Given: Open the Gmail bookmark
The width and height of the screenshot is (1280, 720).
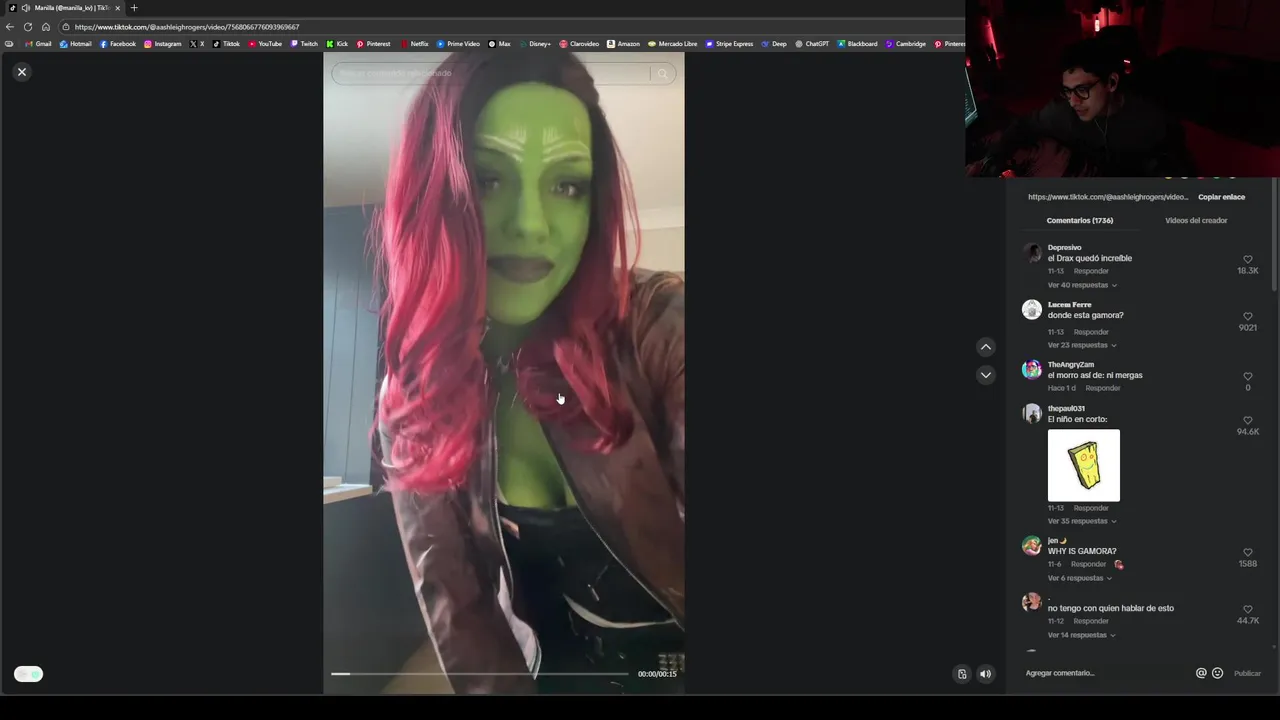Looking at the screenshot, I should (x=38, y=44).
